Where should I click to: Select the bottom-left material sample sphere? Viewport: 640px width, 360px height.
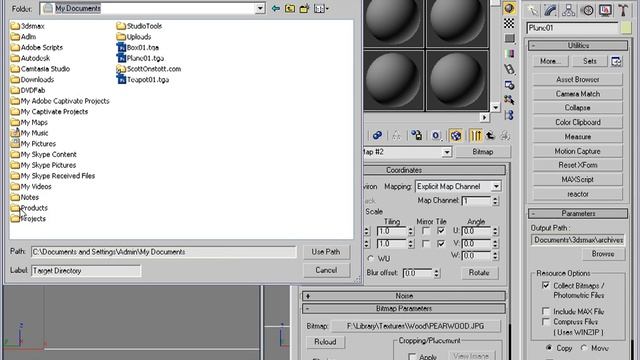point(393,80)
